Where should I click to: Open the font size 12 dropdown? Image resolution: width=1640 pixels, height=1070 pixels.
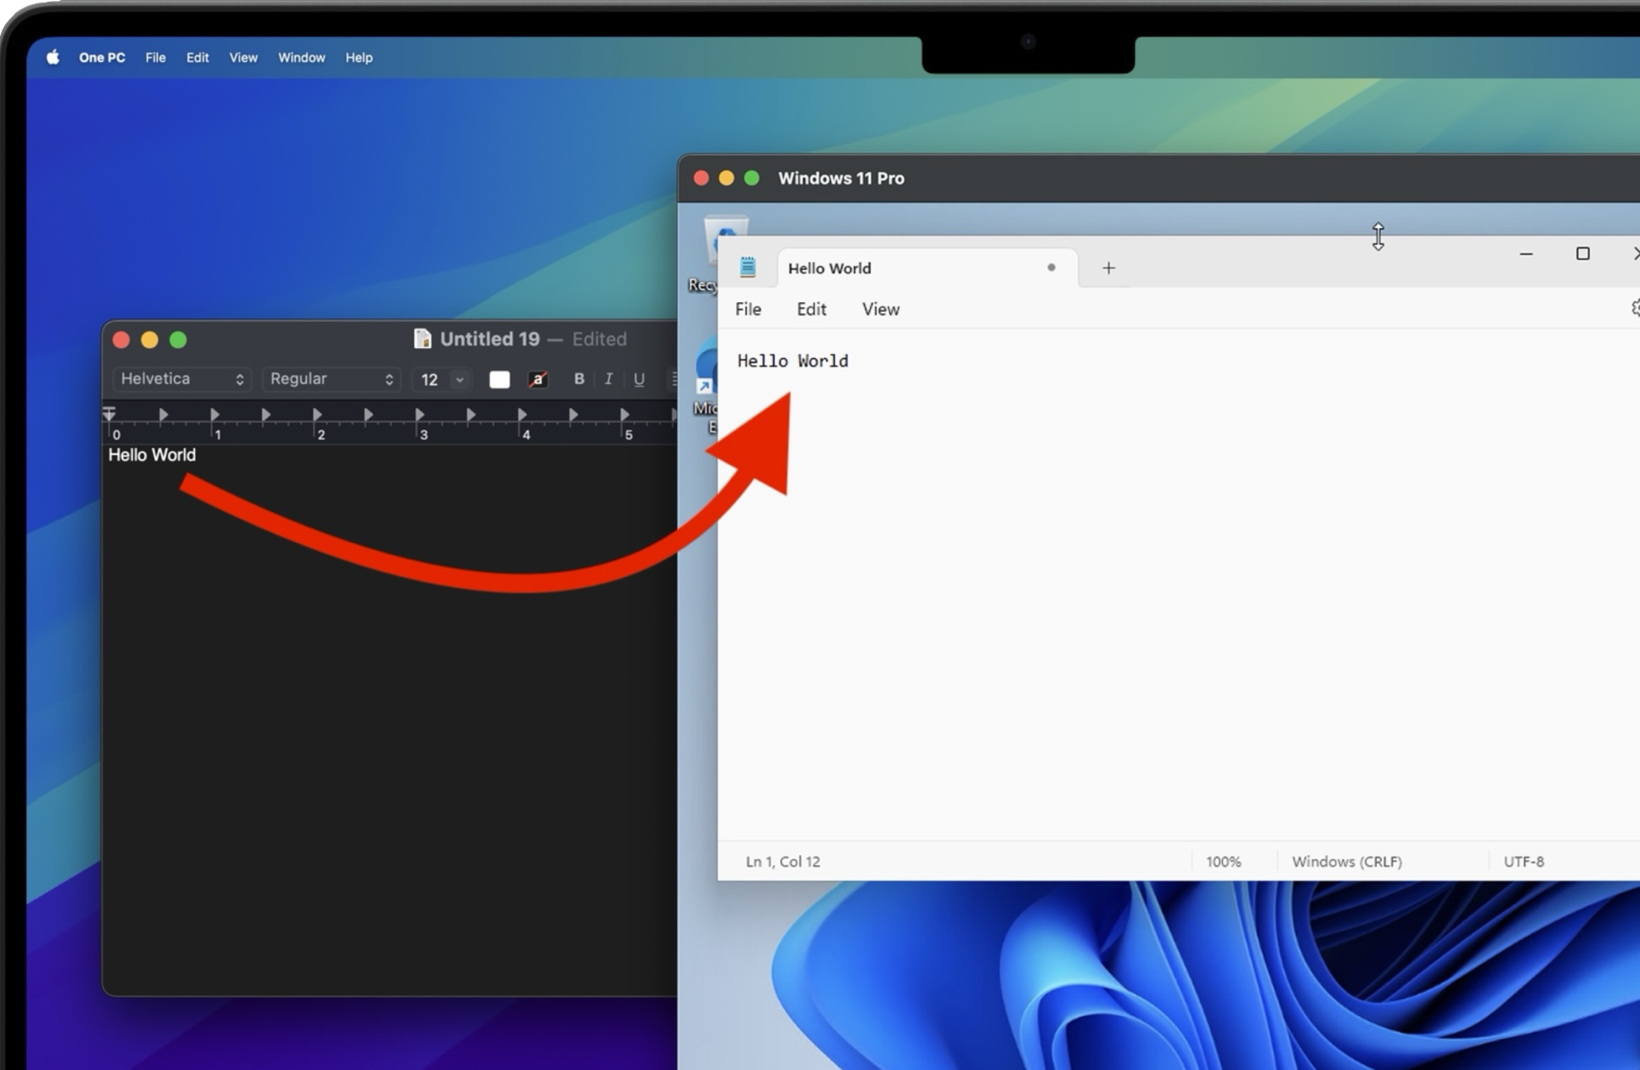click(x=441, y=379)
